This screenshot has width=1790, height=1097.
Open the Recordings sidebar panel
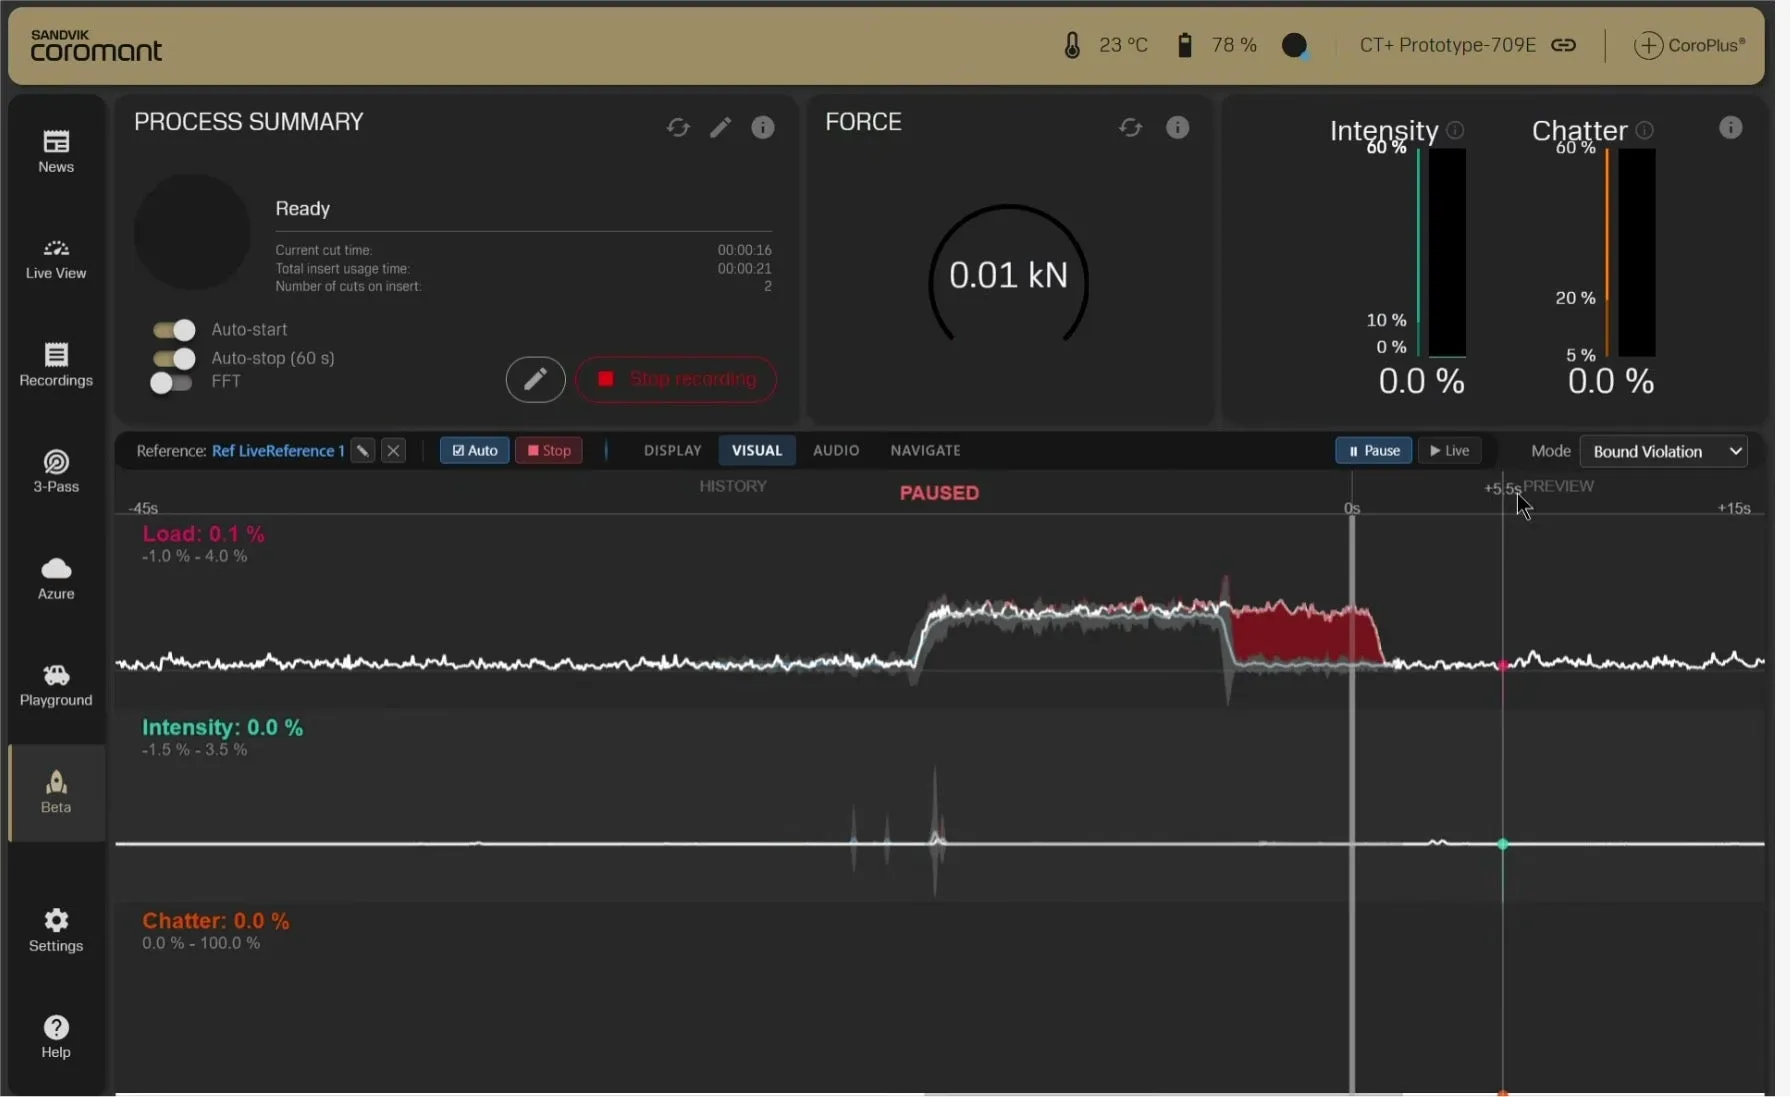[56, 364]
